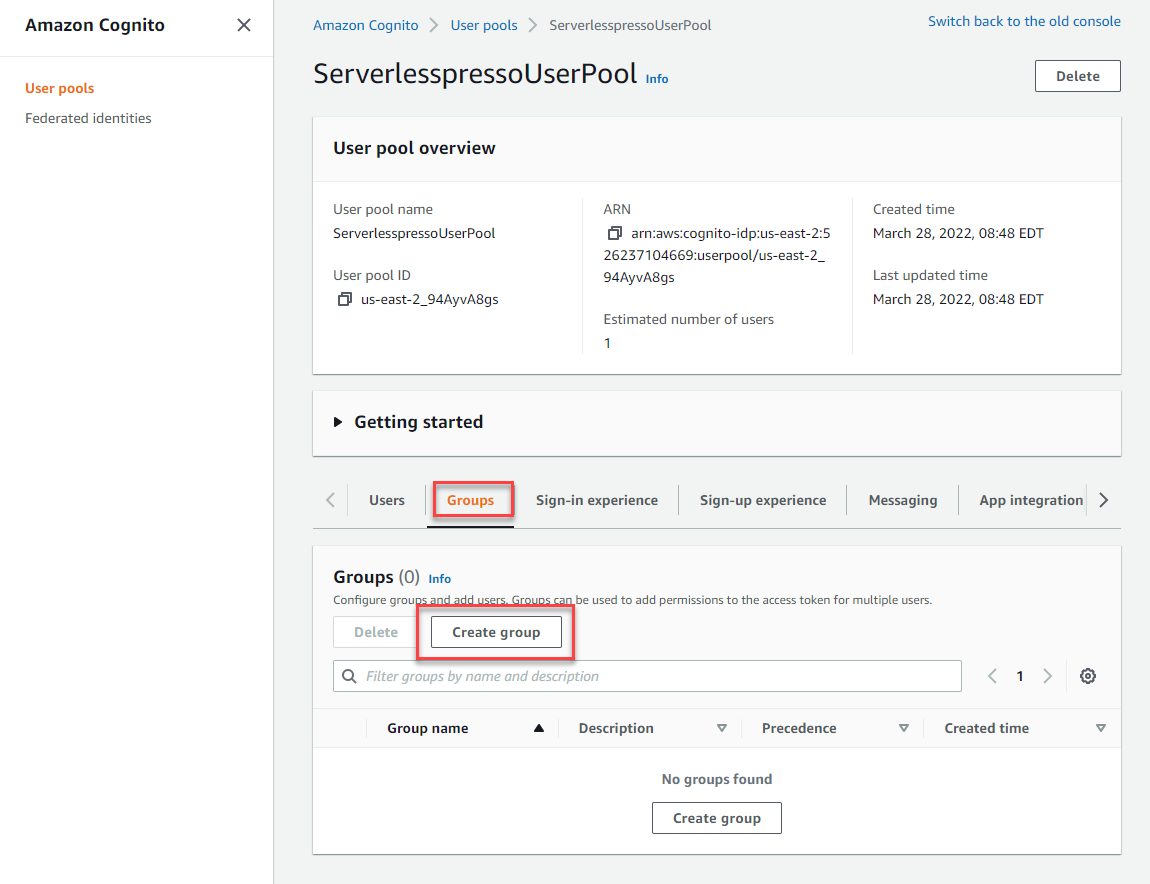Viewport: 1150px width, 884px height.
Task: Open the App integration tab
Action: click(x=1030, y=500)
